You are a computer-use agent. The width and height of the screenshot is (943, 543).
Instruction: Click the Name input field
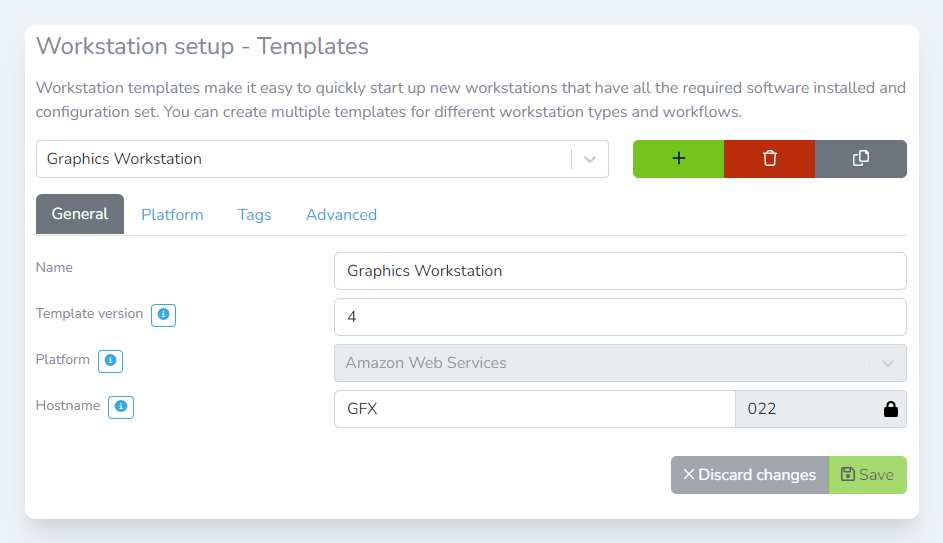click(620, 271)
